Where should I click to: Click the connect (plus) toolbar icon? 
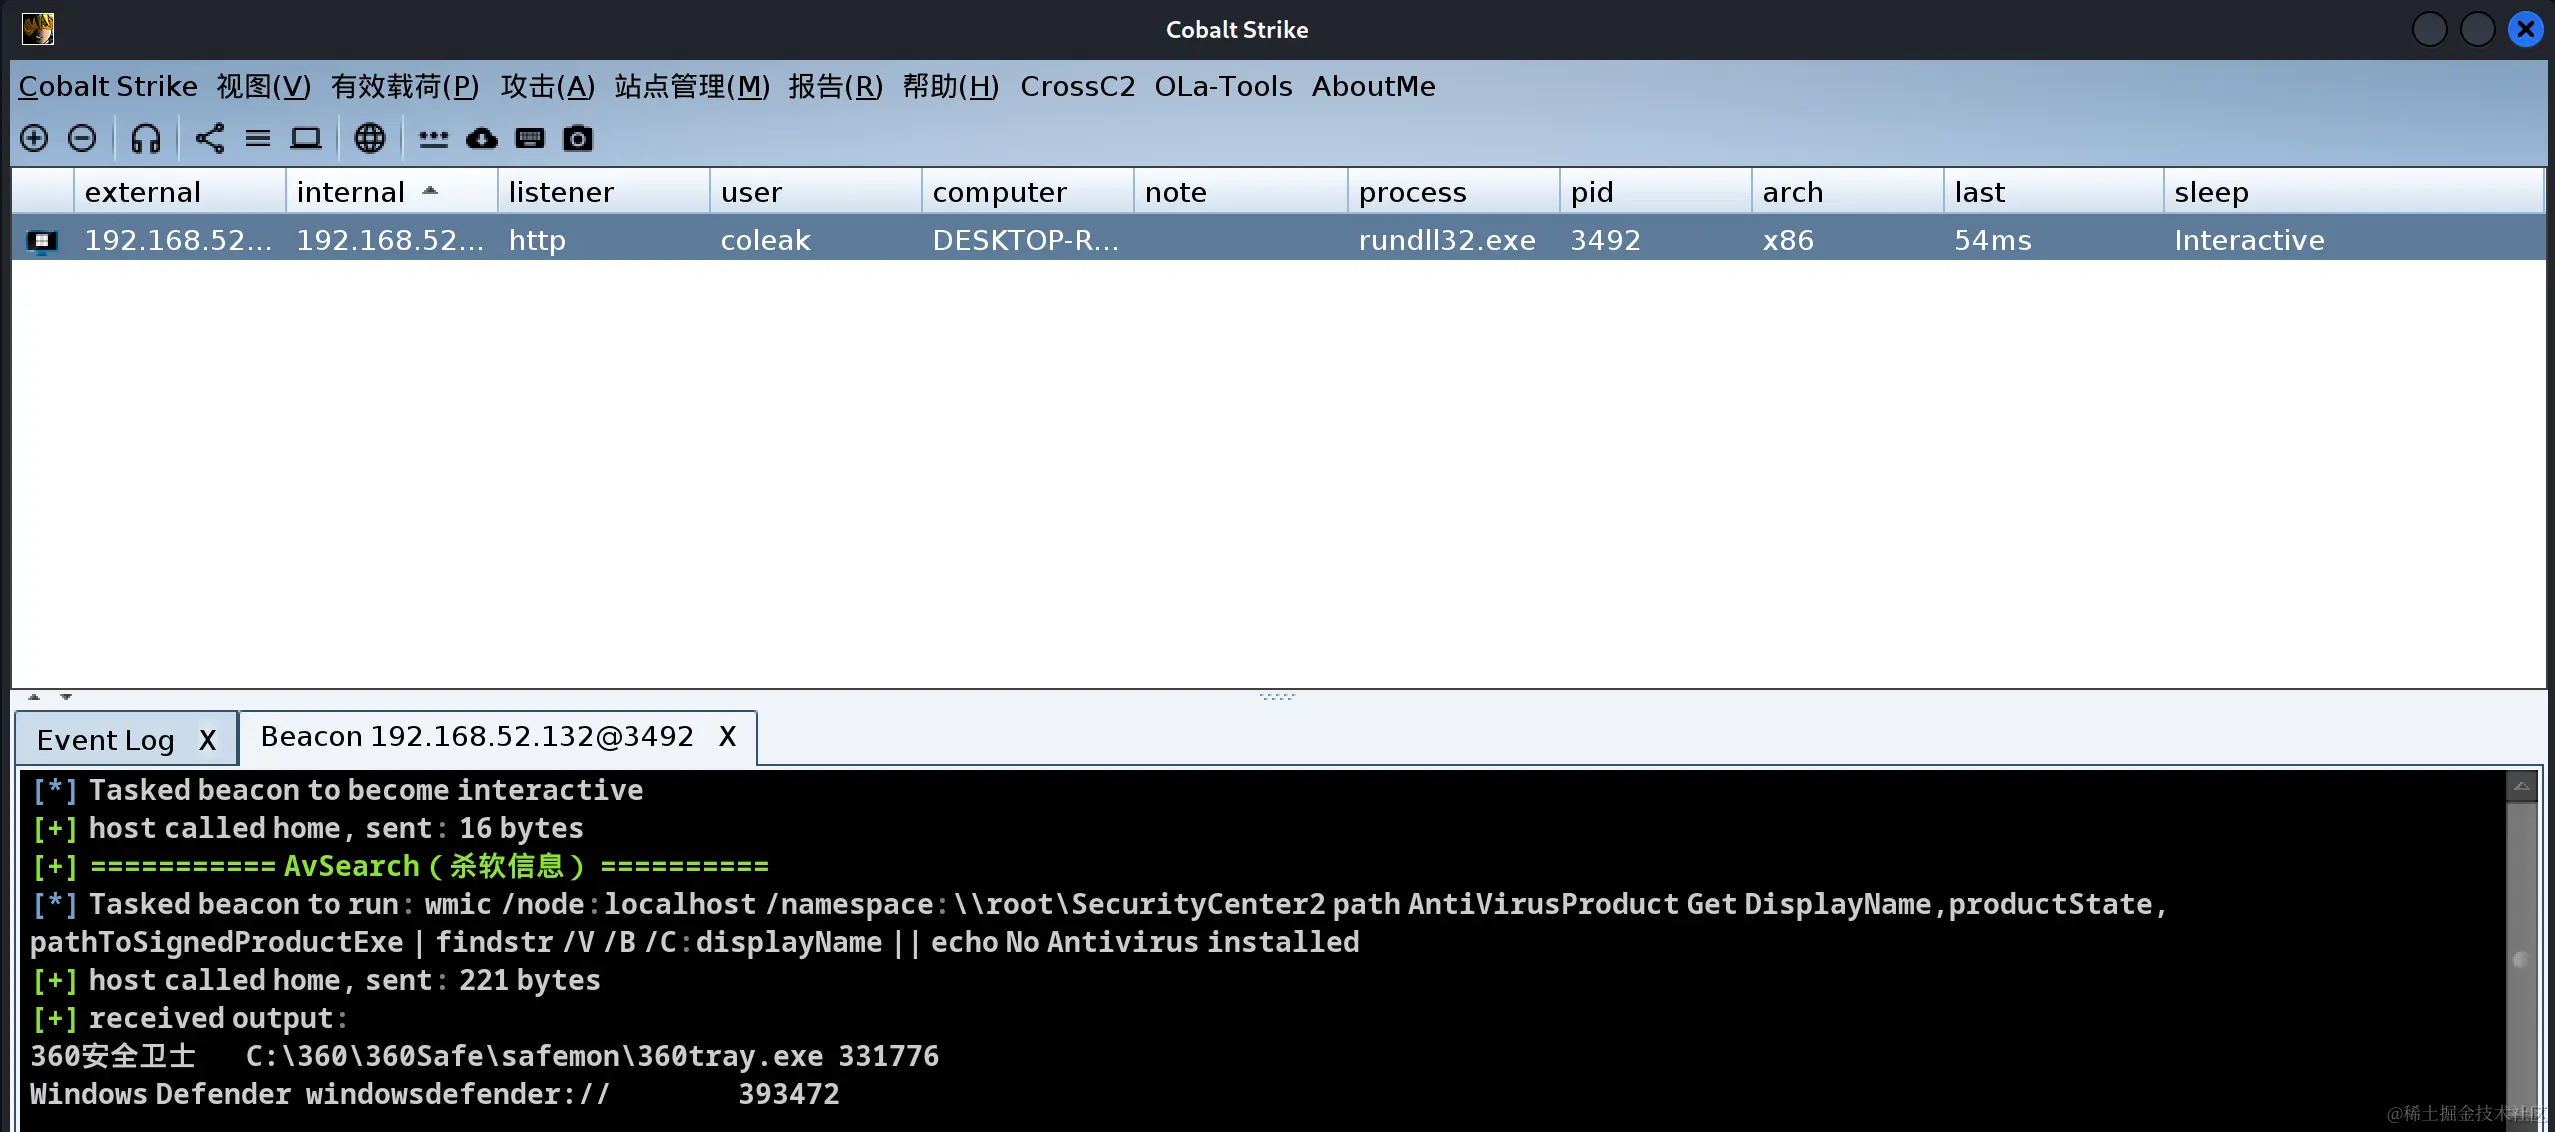tap(34, 138)
